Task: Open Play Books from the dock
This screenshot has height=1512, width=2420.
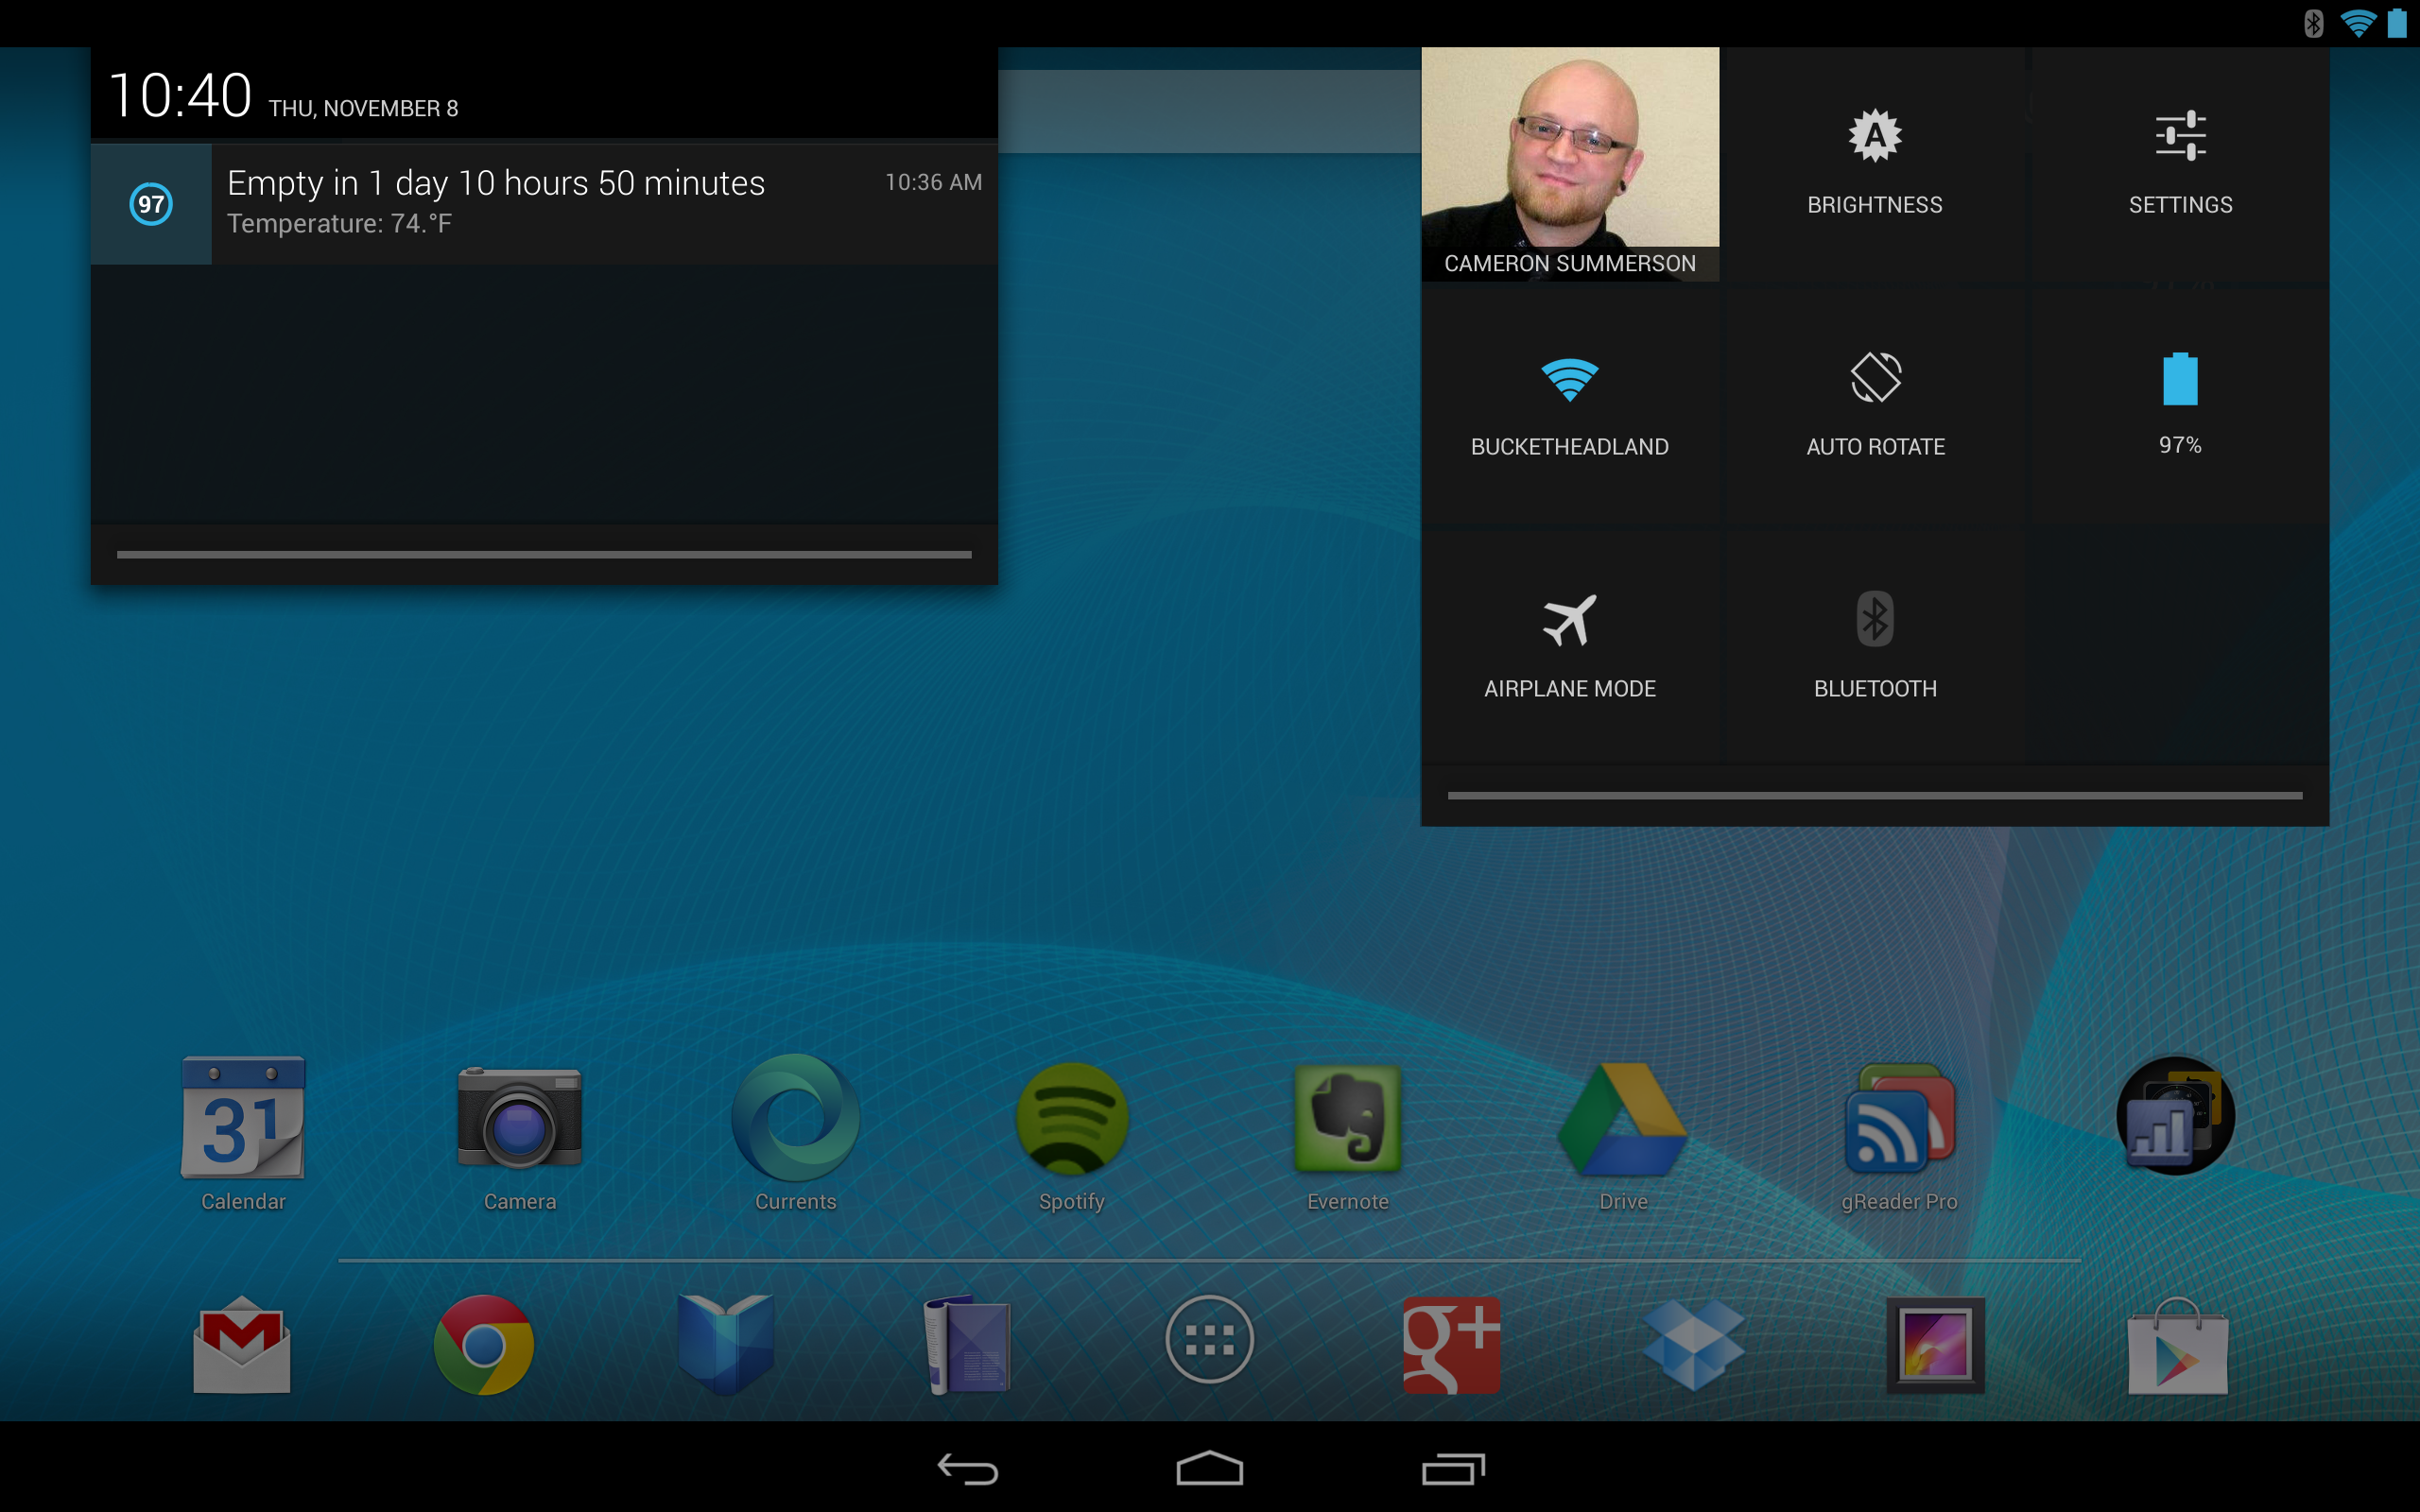Action: pyautogui.click(x=726, y=1344)
